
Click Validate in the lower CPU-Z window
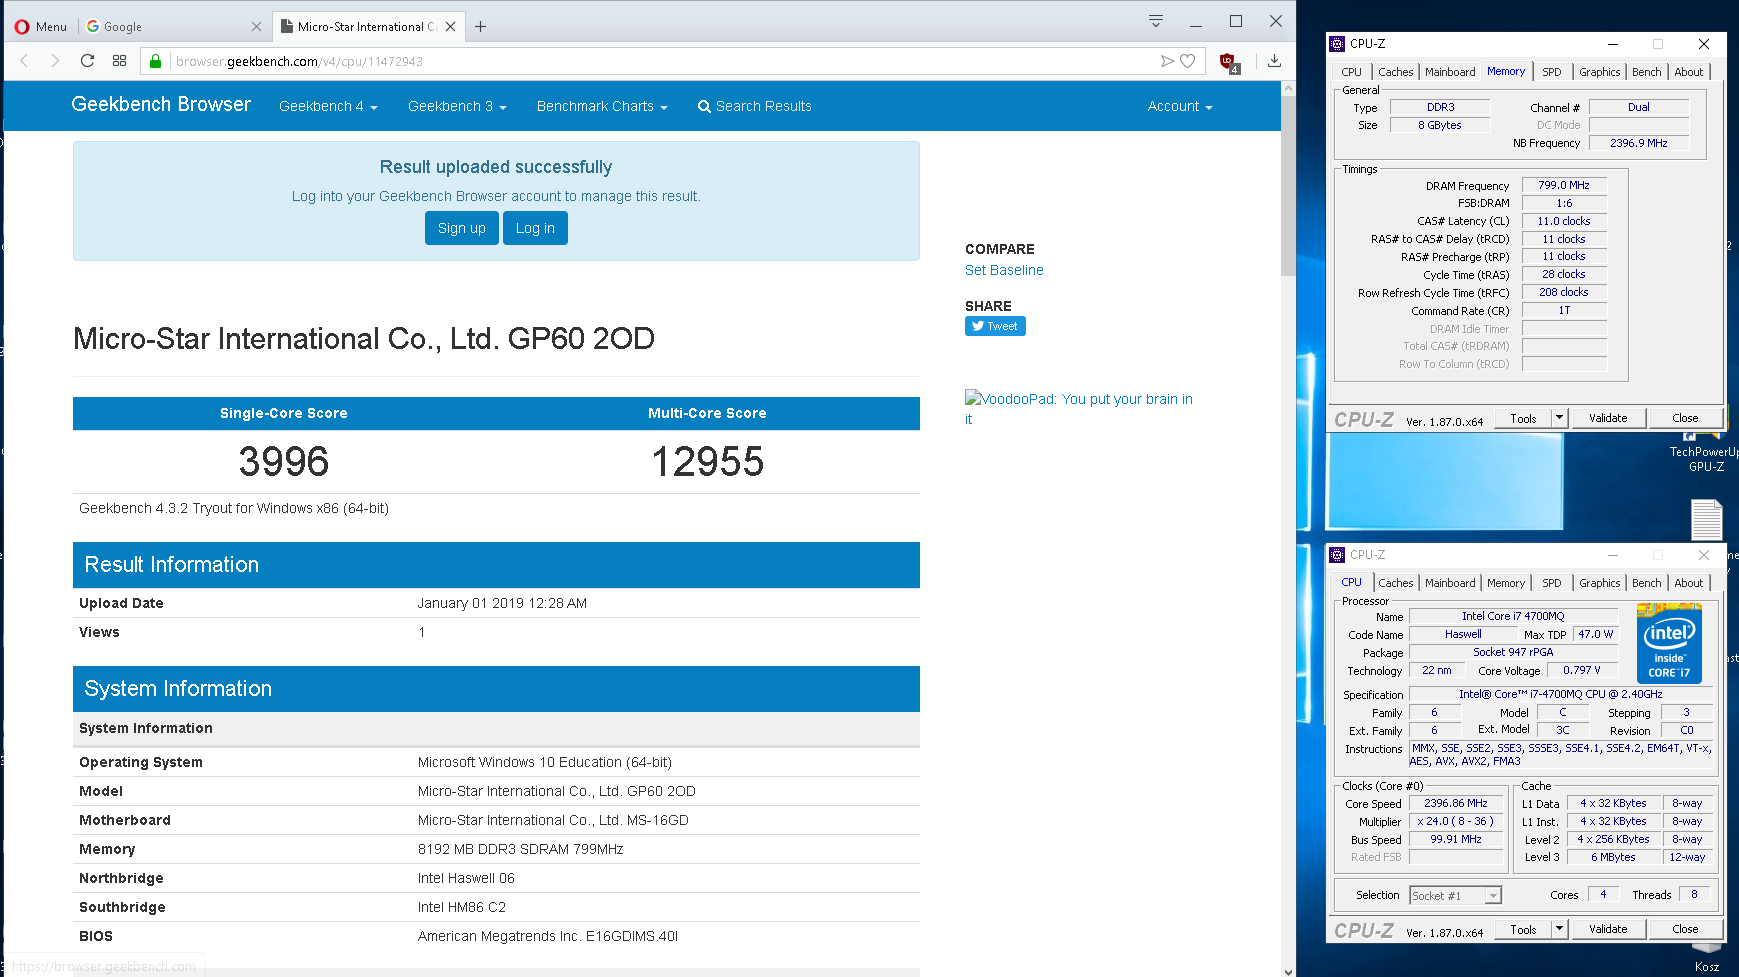(x=1608, y=929)
